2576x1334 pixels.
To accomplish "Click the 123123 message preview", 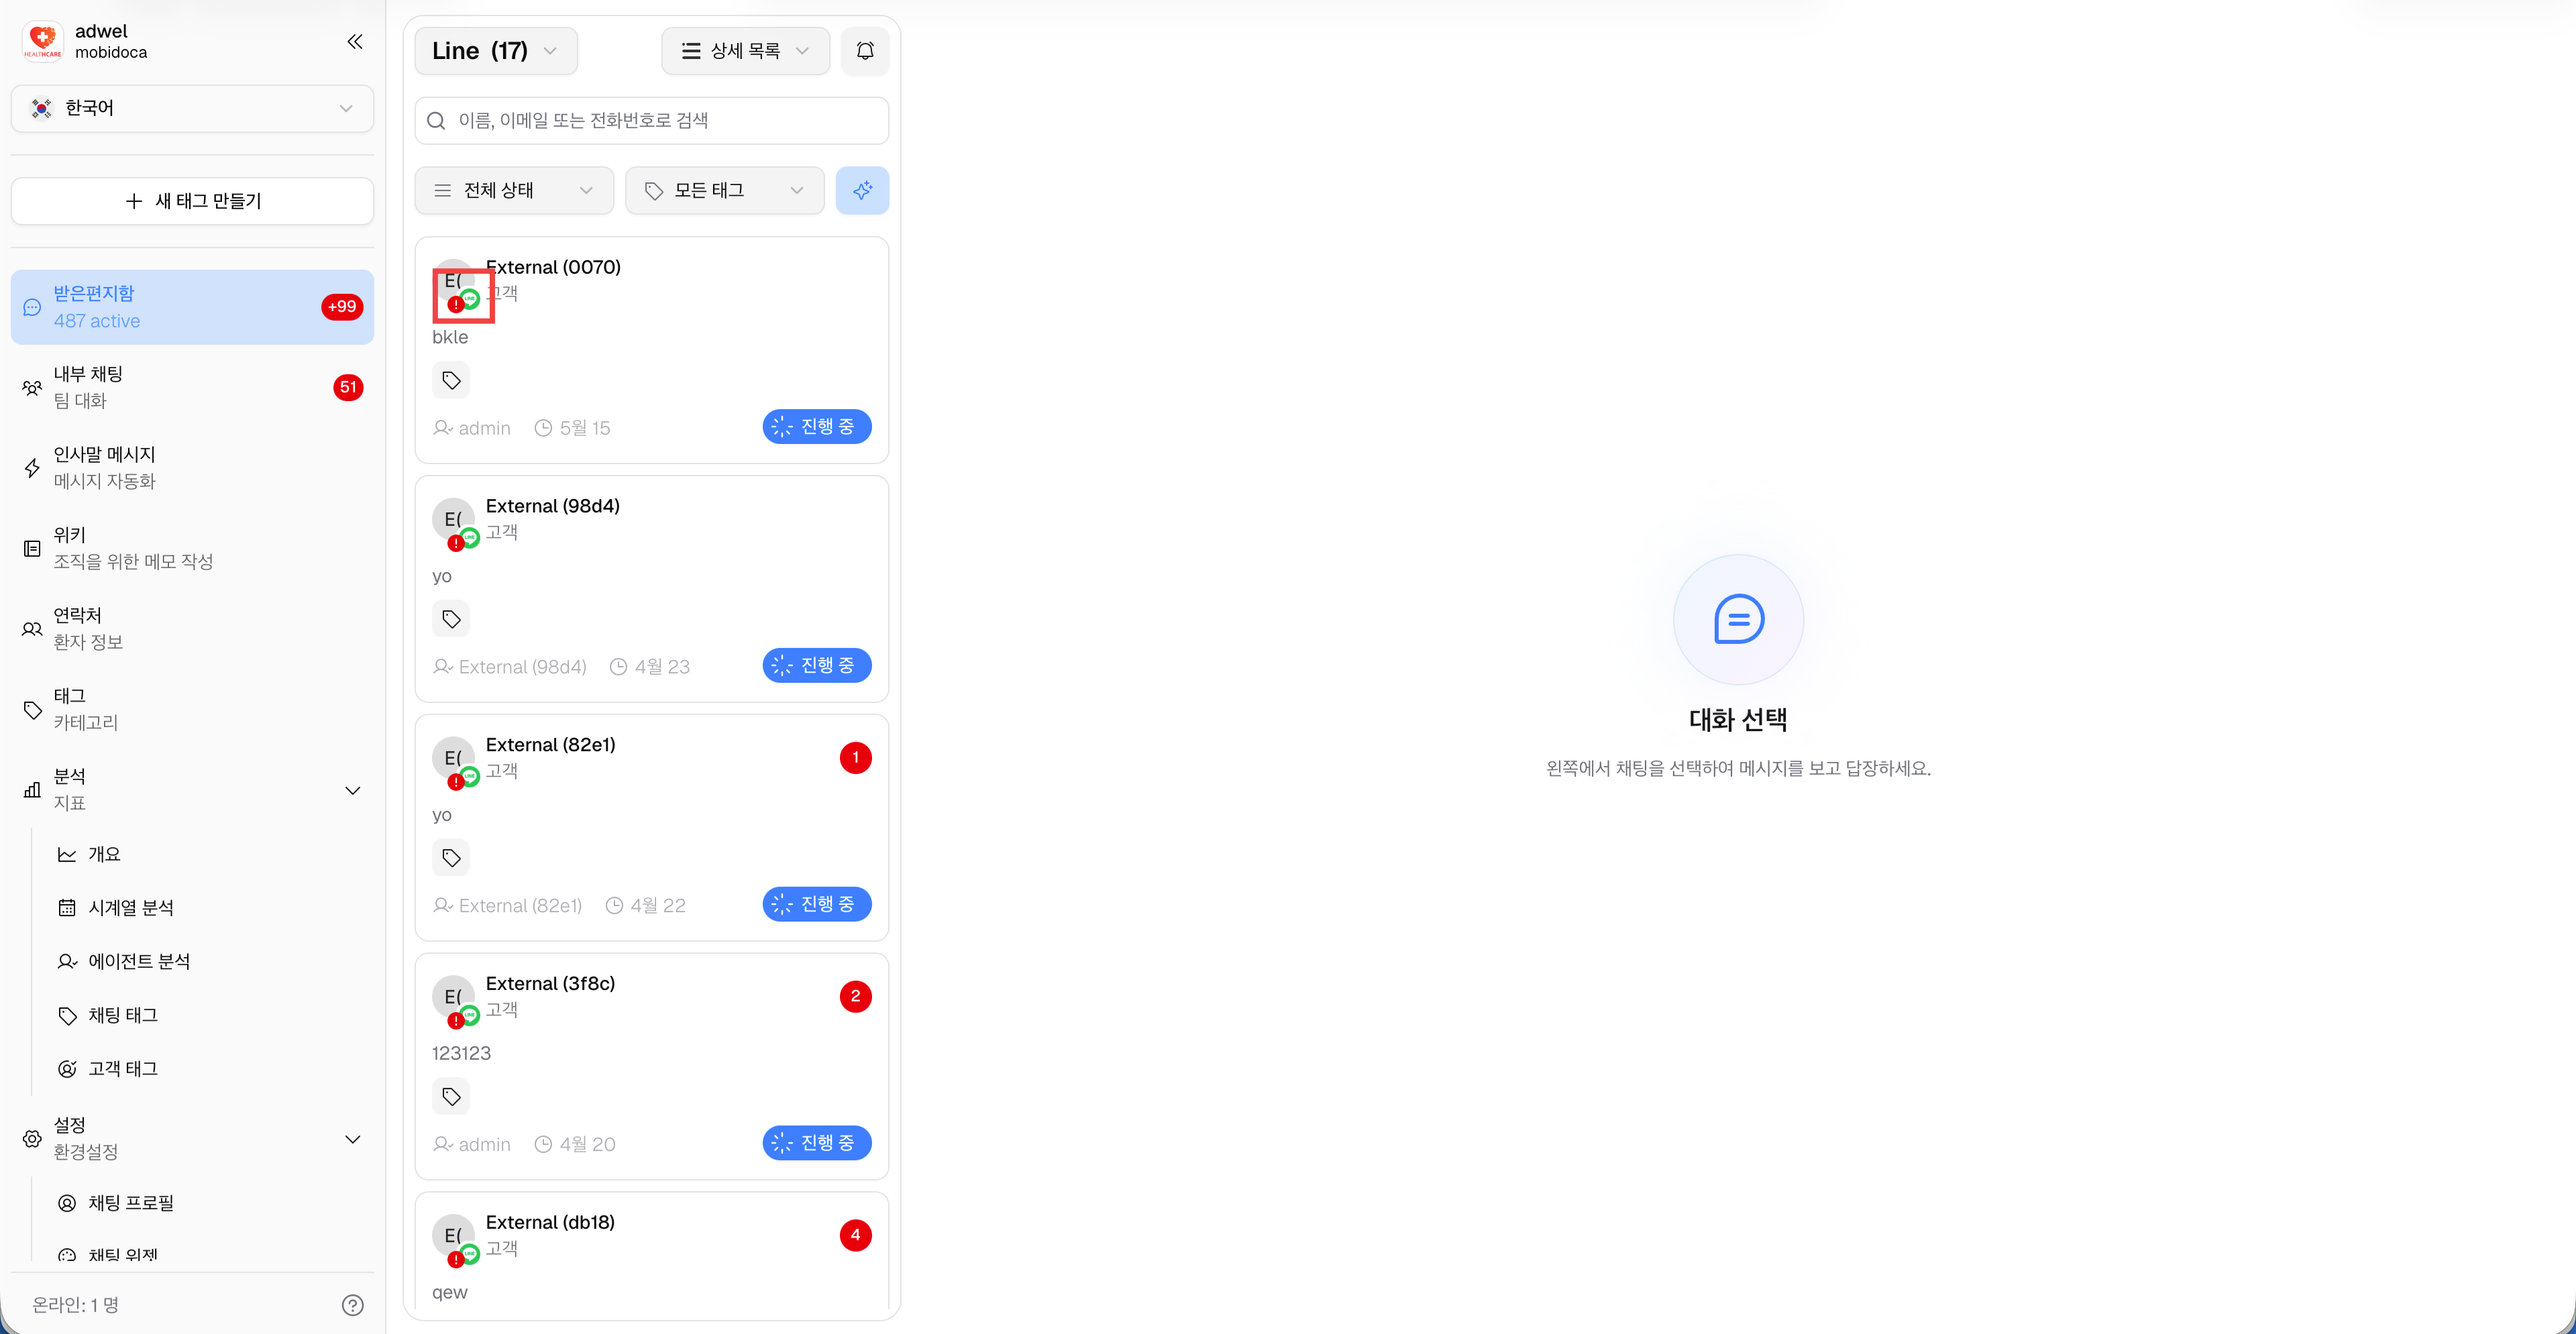I will [x=461, y=1054].
